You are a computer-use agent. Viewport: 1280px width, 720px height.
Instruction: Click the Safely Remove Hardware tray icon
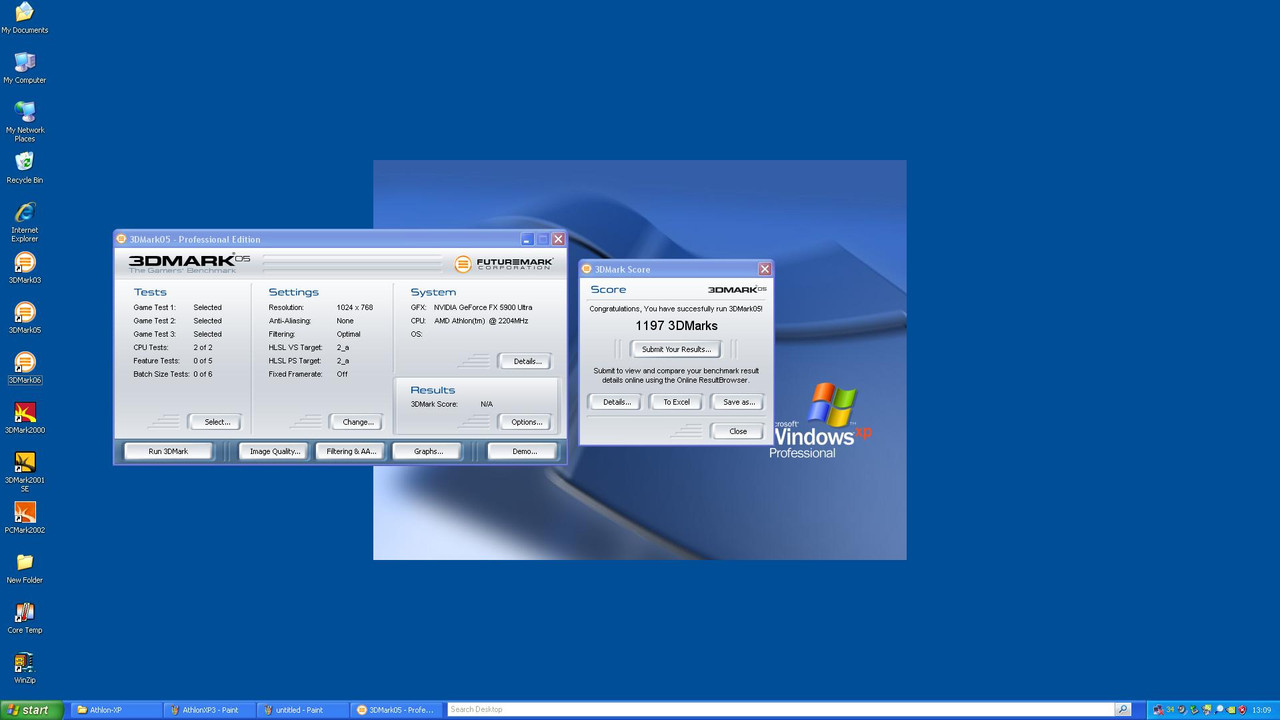click(x=1194, y=710)
